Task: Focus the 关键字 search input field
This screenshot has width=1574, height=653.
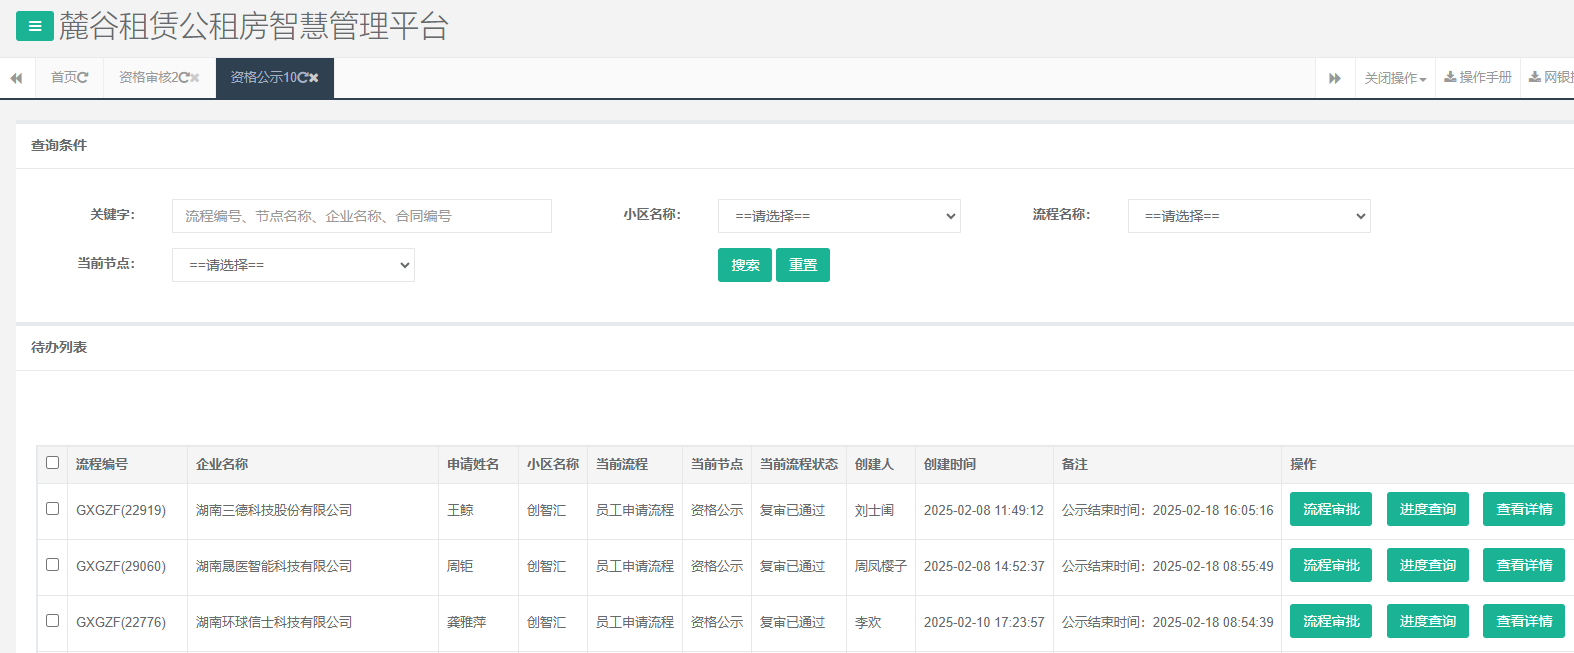Action: pyautogui.click(x=361, y=216)
